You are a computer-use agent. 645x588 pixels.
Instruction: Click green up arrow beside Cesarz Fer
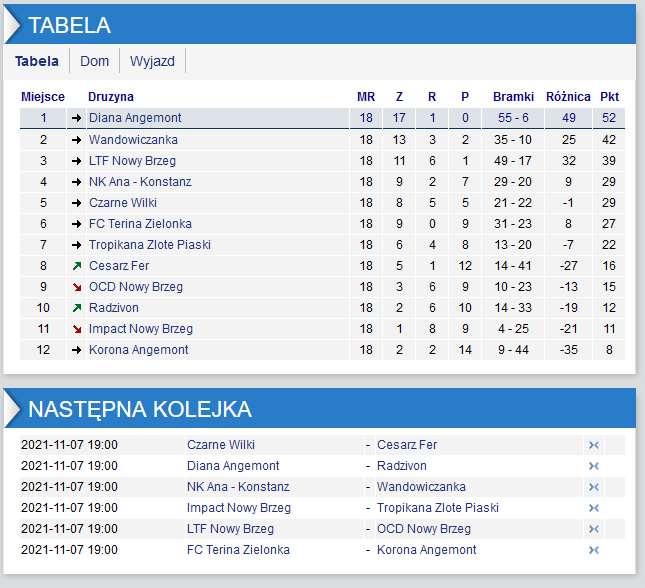[76, 266]
